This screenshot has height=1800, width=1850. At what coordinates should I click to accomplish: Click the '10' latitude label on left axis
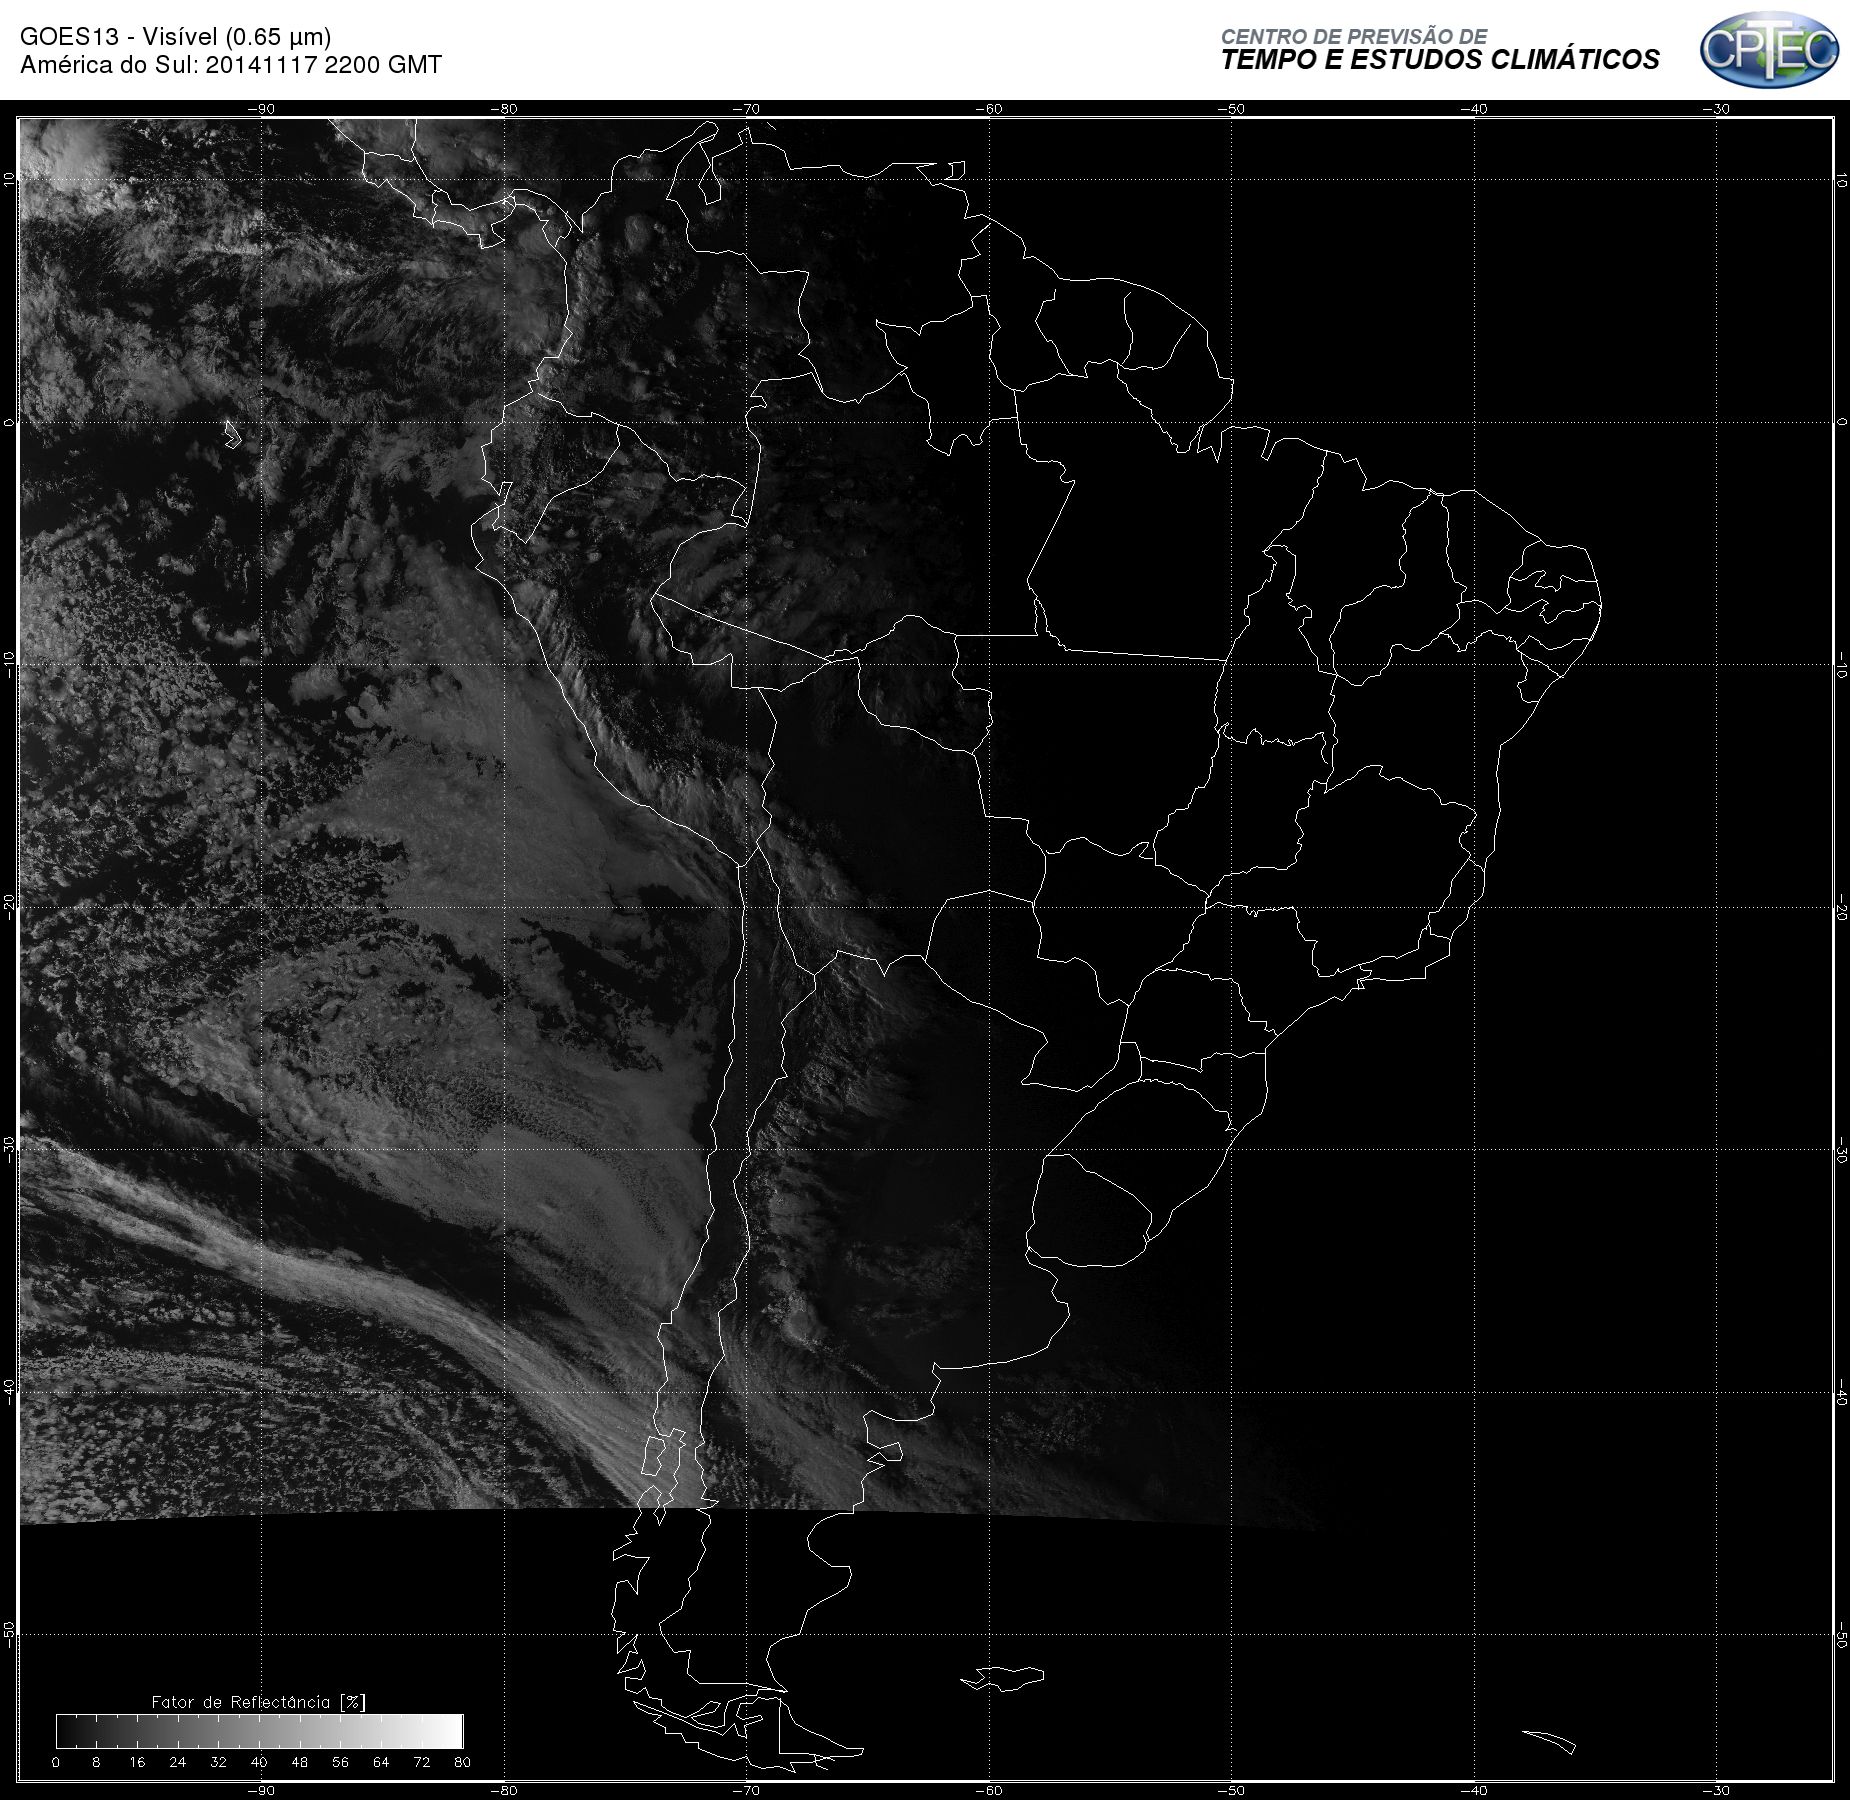point(9,180)
